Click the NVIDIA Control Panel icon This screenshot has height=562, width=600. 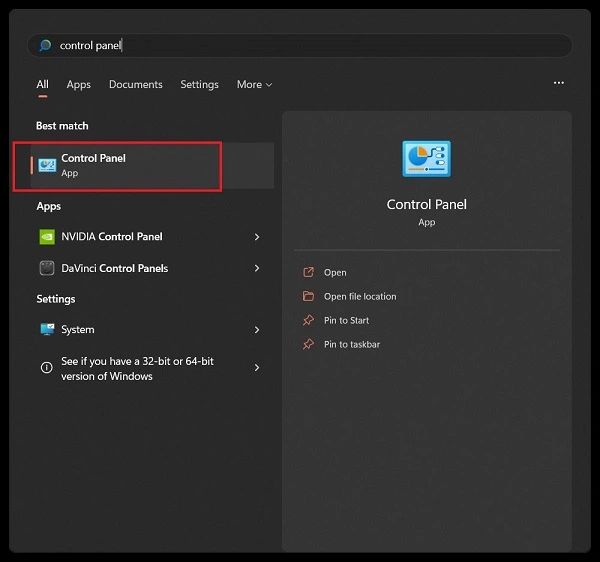pyautogui.click(x=47, y=236)
